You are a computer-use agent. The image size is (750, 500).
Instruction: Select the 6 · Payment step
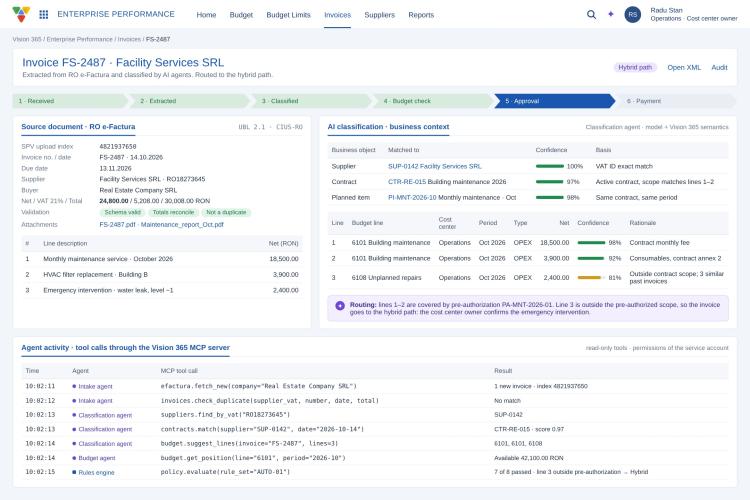pos(677,101)
